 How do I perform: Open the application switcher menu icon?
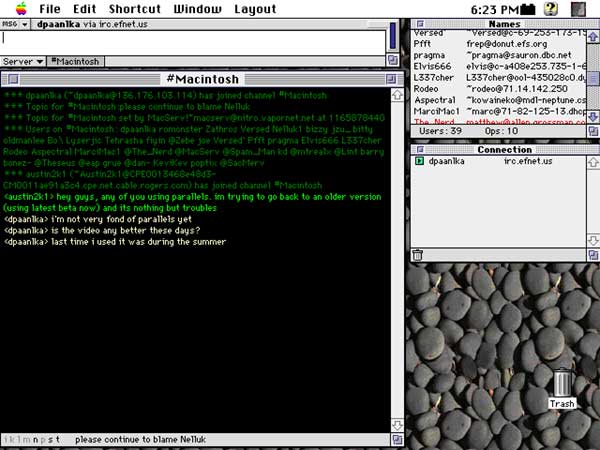(578, 9)
